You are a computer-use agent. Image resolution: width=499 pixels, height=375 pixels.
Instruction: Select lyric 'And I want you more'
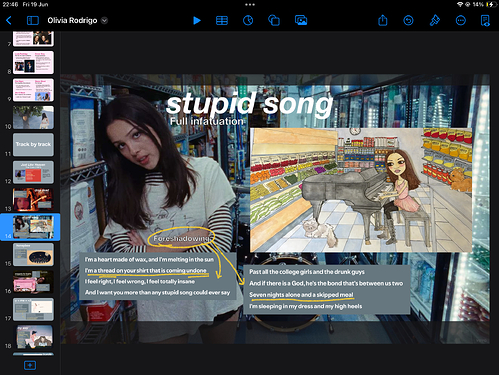pos(157,292)
